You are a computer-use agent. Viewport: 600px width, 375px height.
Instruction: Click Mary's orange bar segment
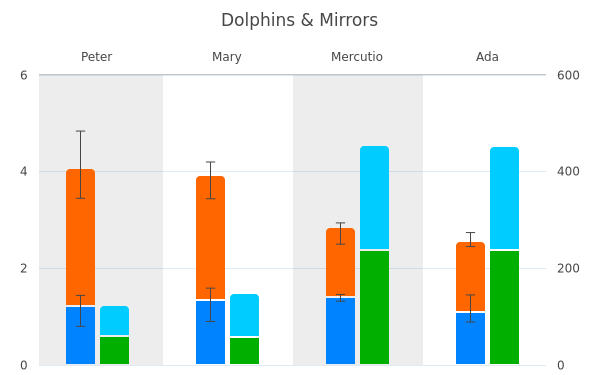(x=210, y=237)
